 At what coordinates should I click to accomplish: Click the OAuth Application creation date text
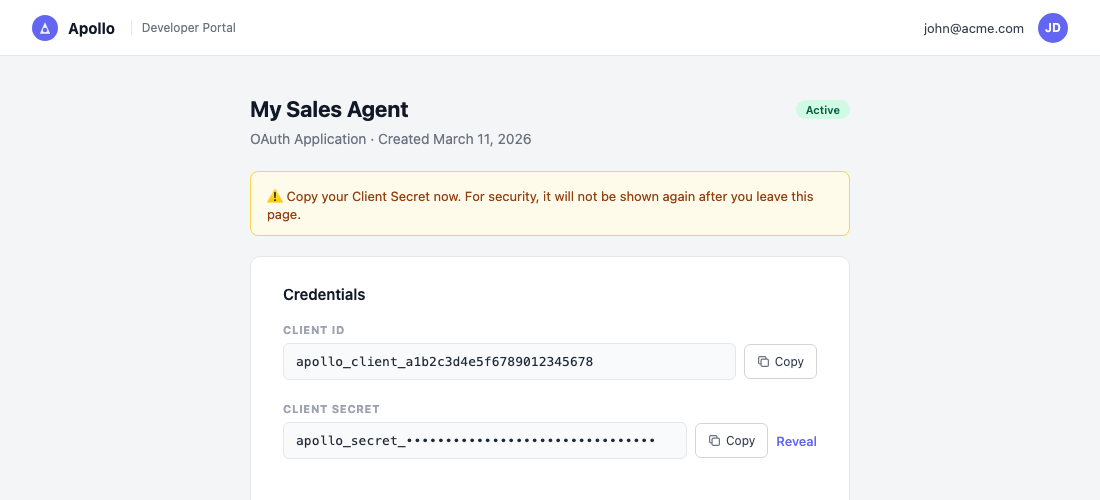(390, 139)
